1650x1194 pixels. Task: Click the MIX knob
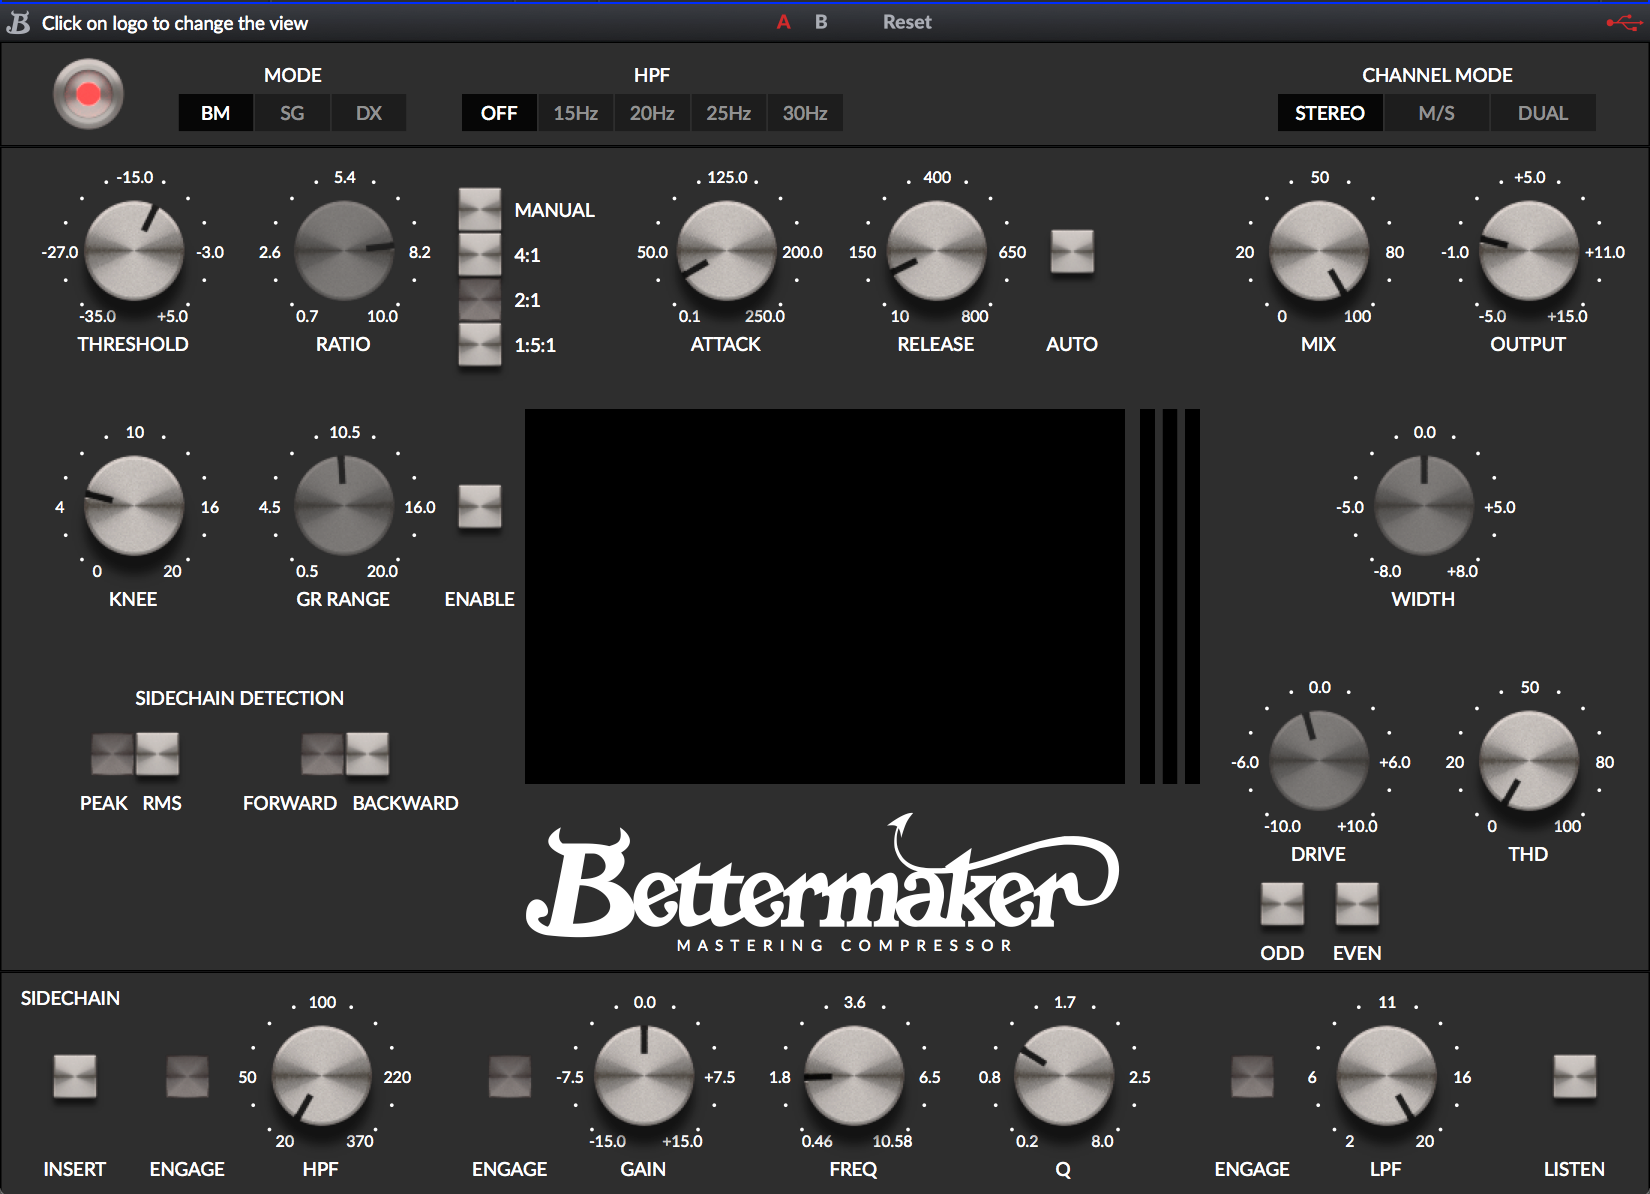1319,251
